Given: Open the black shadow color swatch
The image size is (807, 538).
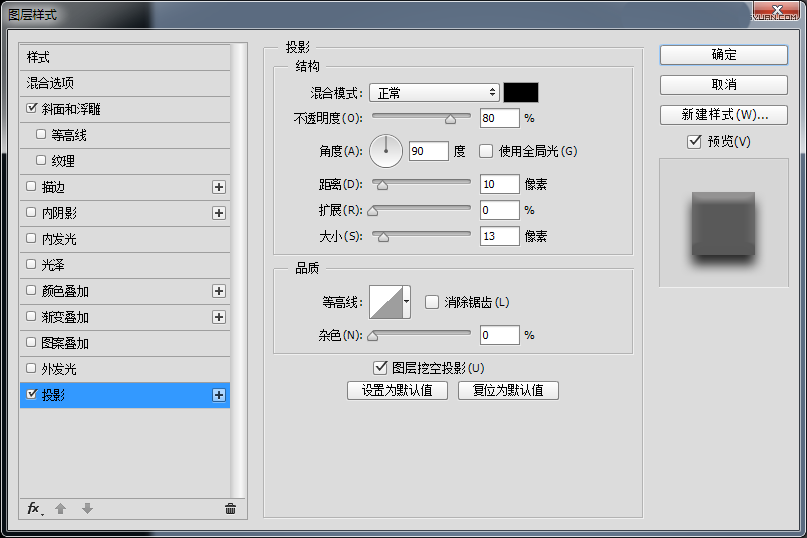Looking at the screenshot, I should tap(521, 92).
